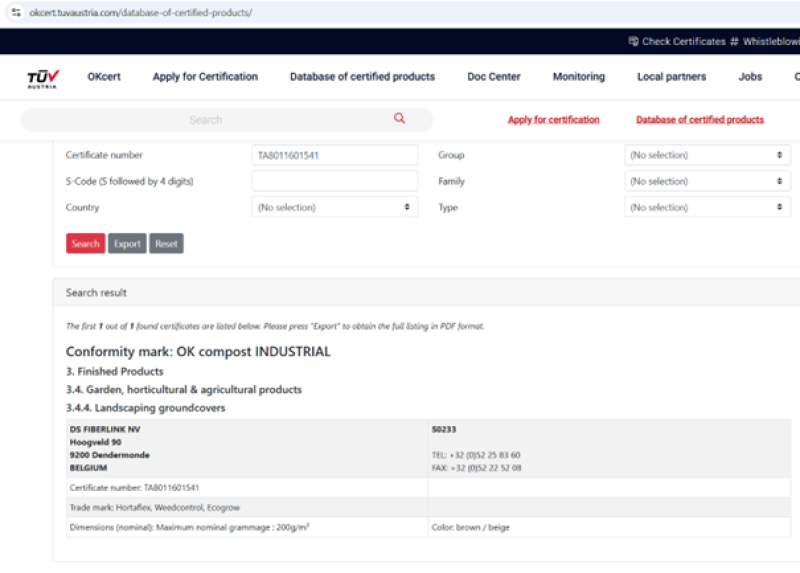Click the site Search input field

(x=227, y=120)
